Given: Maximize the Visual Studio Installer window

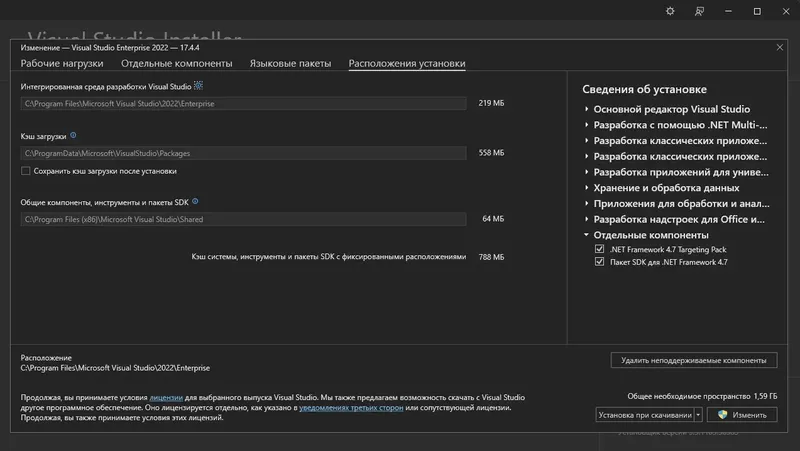Looking at the screenshot, I should coord(757,11).
